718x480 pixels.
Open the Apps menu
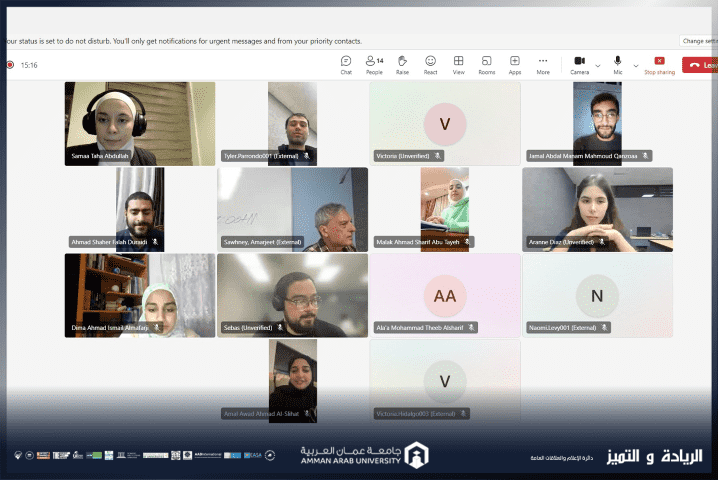tap(515, 65)
